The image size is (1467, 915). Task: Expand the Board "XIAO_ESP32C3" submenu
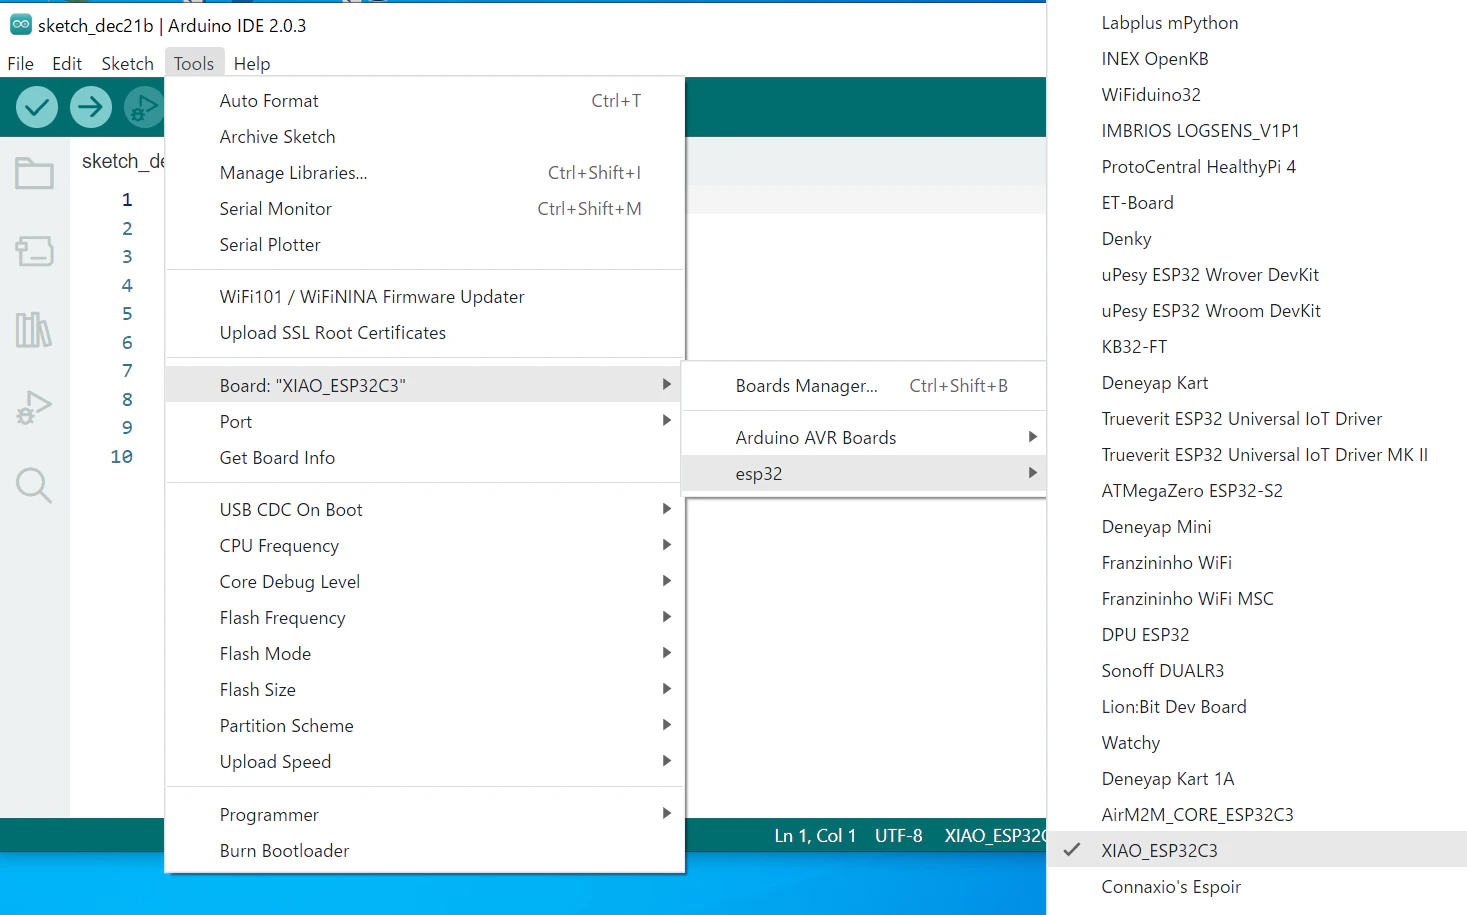point(424,385)
